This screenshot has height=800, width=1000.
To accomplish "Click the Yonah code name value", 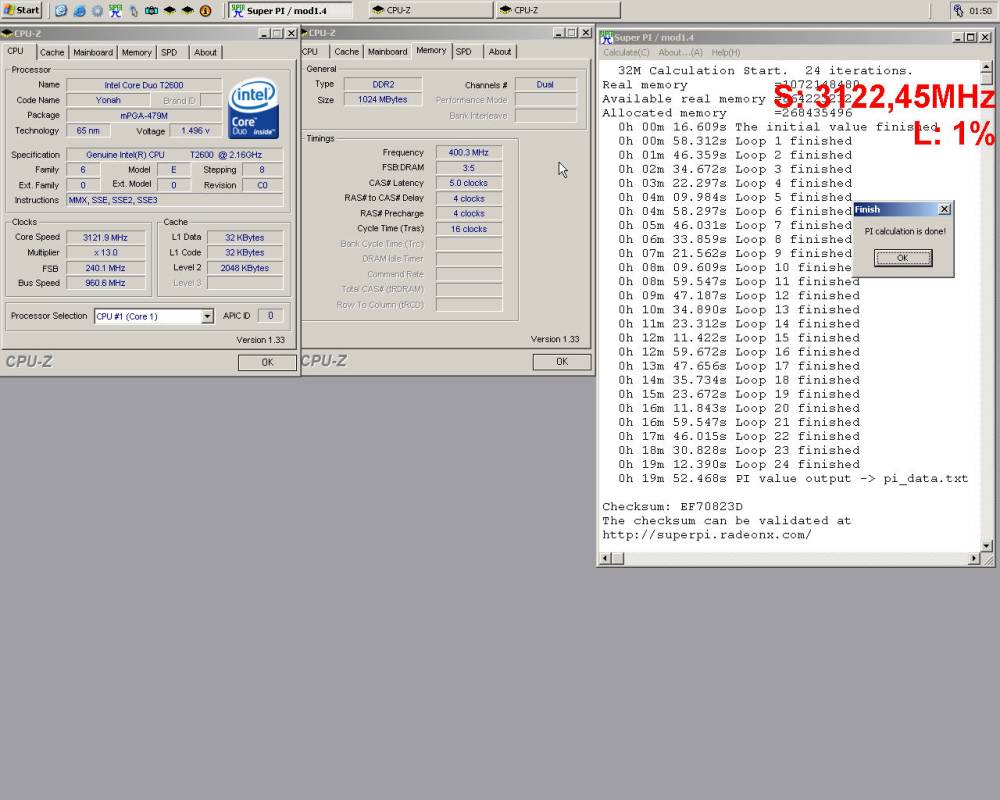I will [108, 100].
